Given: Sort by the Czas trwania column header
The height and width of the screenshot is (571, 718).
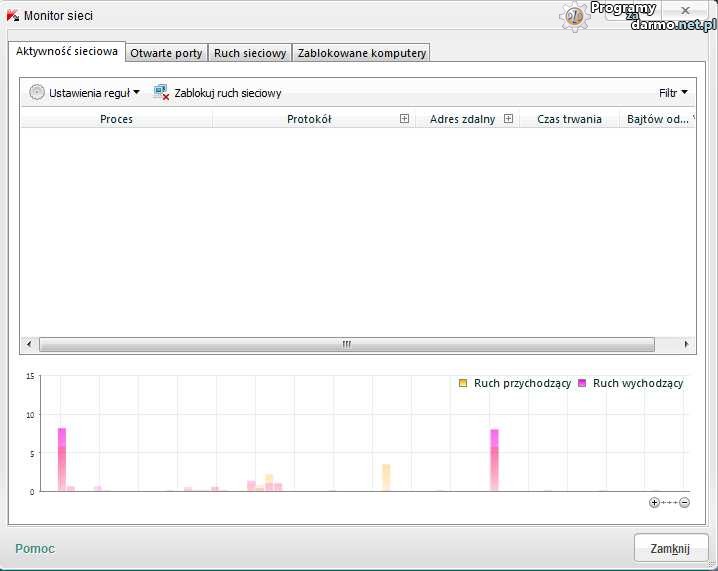Looking at the screenshot, I should tap(569, 119).
